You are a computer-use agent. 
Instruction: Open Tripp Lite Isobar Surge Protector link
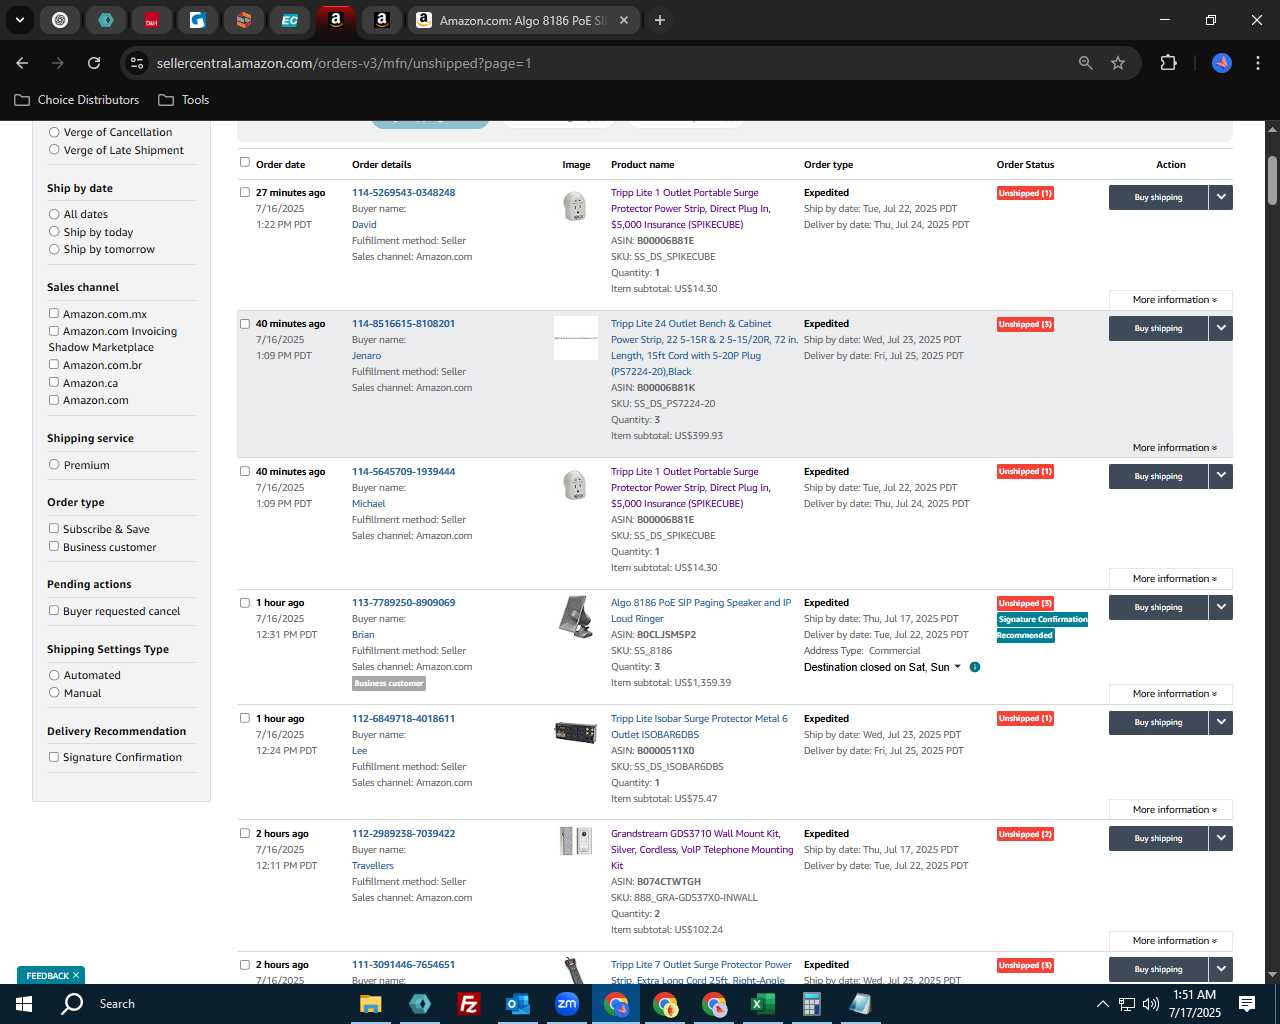tap(699, 726)
